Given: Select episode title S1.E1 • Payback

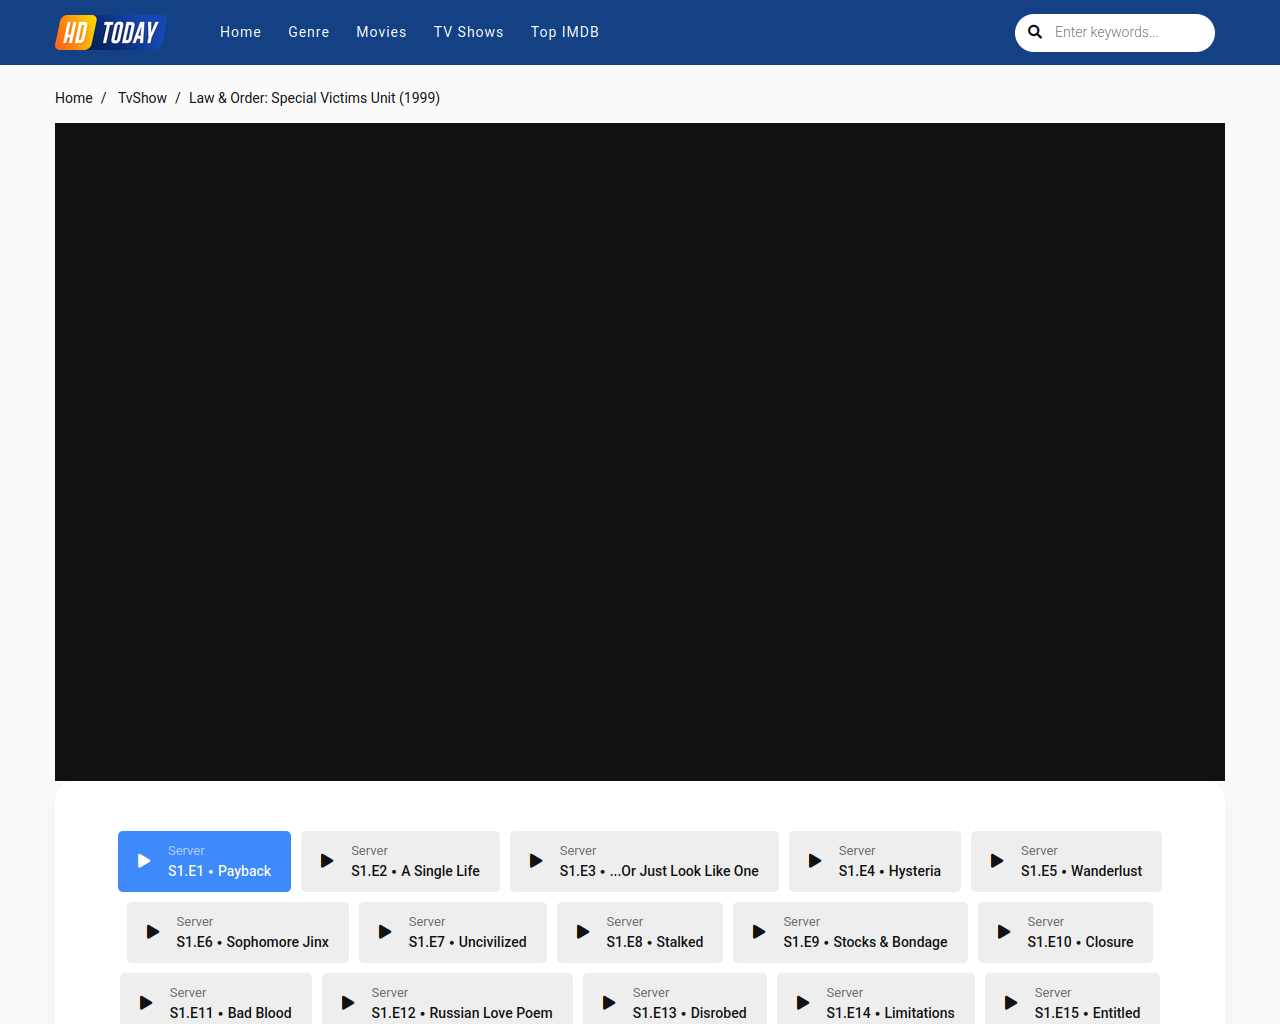Looking at the screenshot, I should click(x=219, y=871).
